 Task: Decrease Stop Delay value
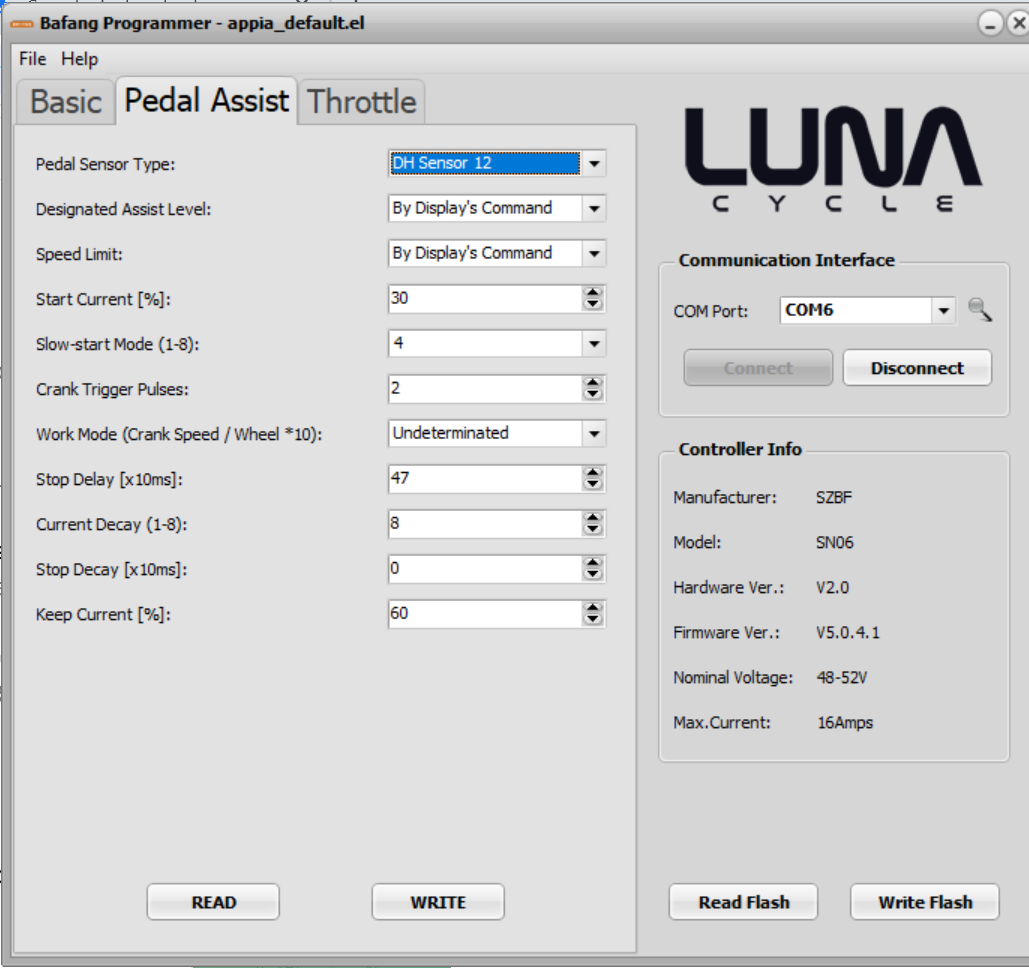[593, 485]
